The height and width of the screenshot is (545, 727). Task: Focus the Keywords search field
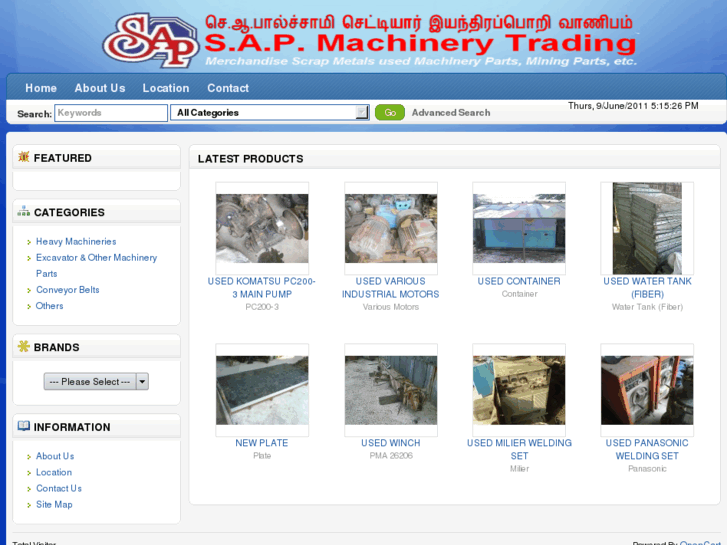tap(111, 113)
